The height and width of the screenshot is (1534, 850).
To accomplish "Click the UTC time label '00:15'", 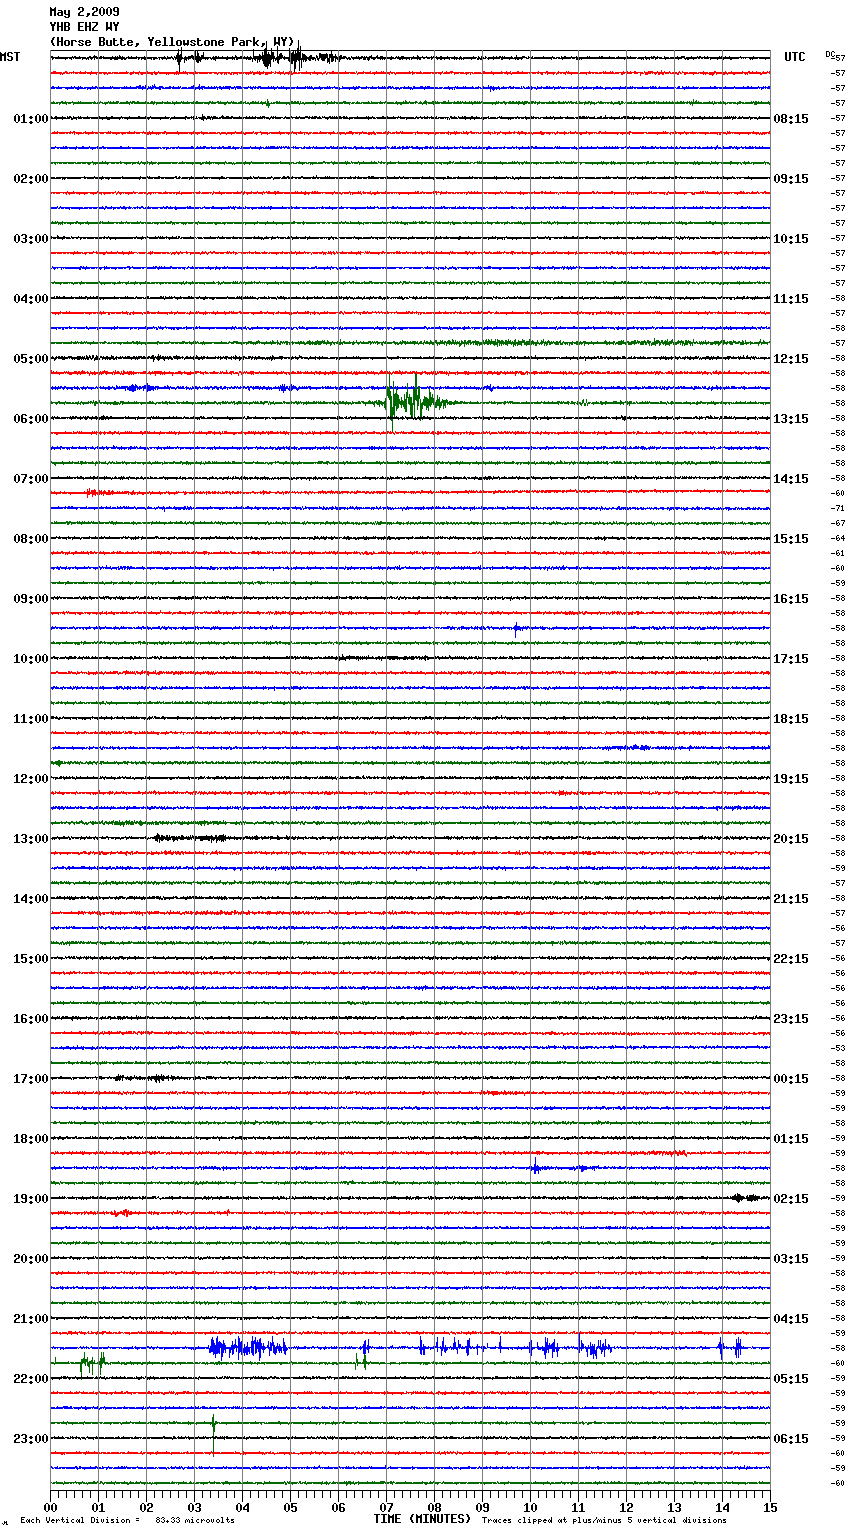I will coord(791,1078).
